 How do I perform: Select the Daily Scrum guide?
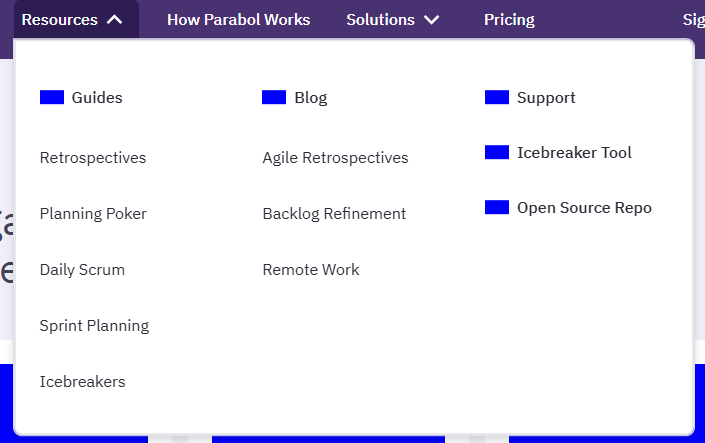pyautogui.click(x=82, y=270)
